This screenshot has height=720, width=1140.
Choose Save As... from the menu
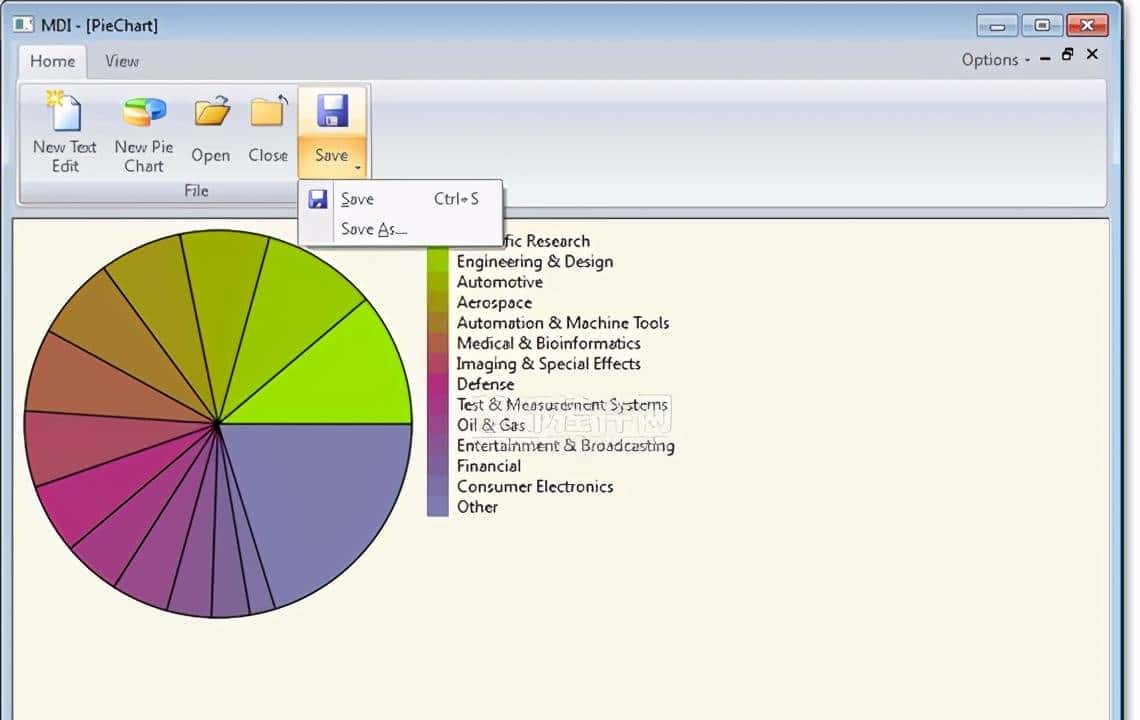373,229
